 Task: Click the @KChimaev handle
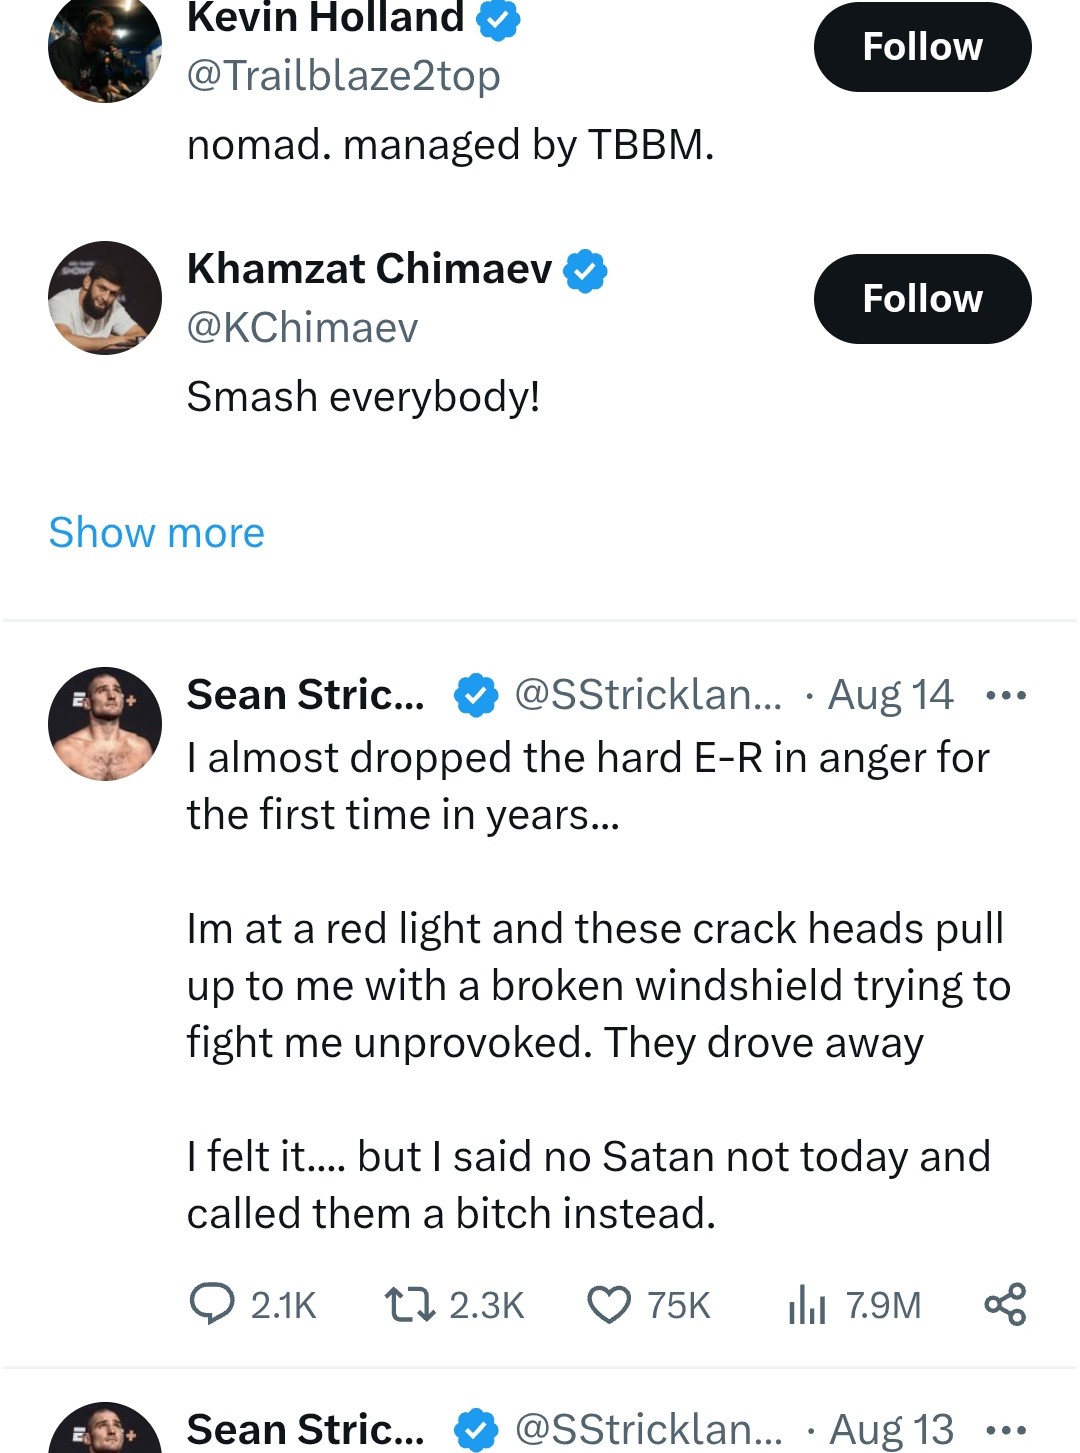coord(302,328)
